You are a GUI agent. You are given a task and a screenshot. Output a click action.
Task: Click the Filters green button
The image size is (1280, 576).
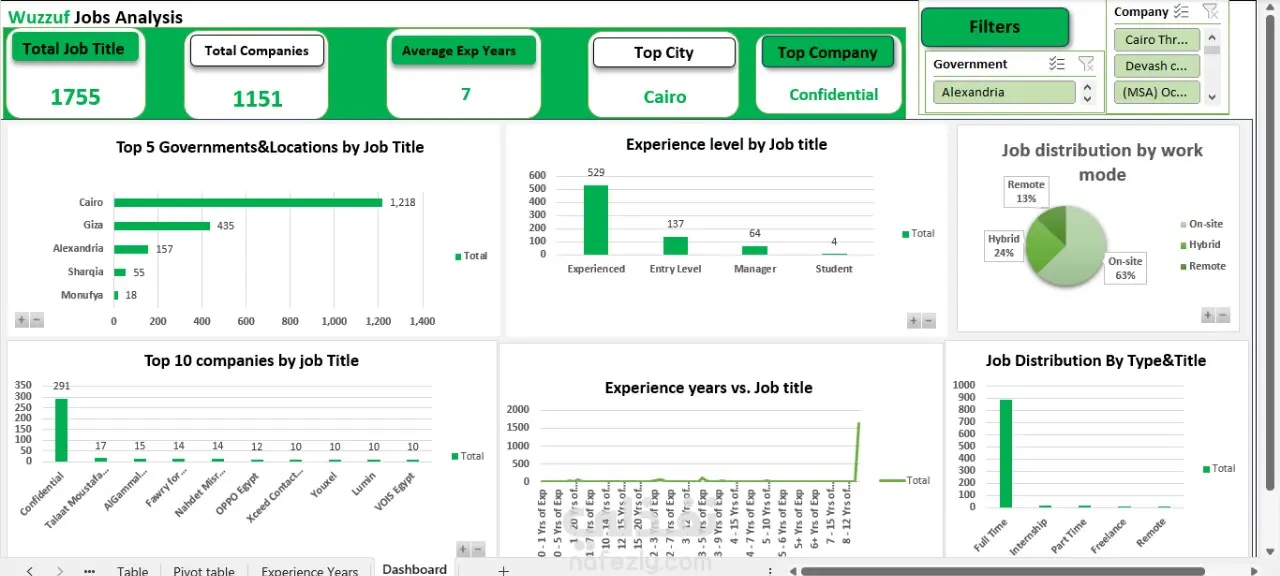point(994,27)
